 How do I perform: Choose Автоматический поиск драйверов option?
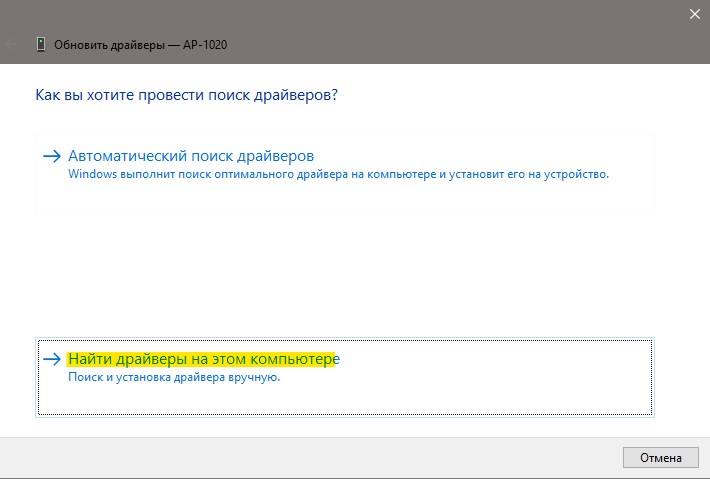[x=345, y=174]
